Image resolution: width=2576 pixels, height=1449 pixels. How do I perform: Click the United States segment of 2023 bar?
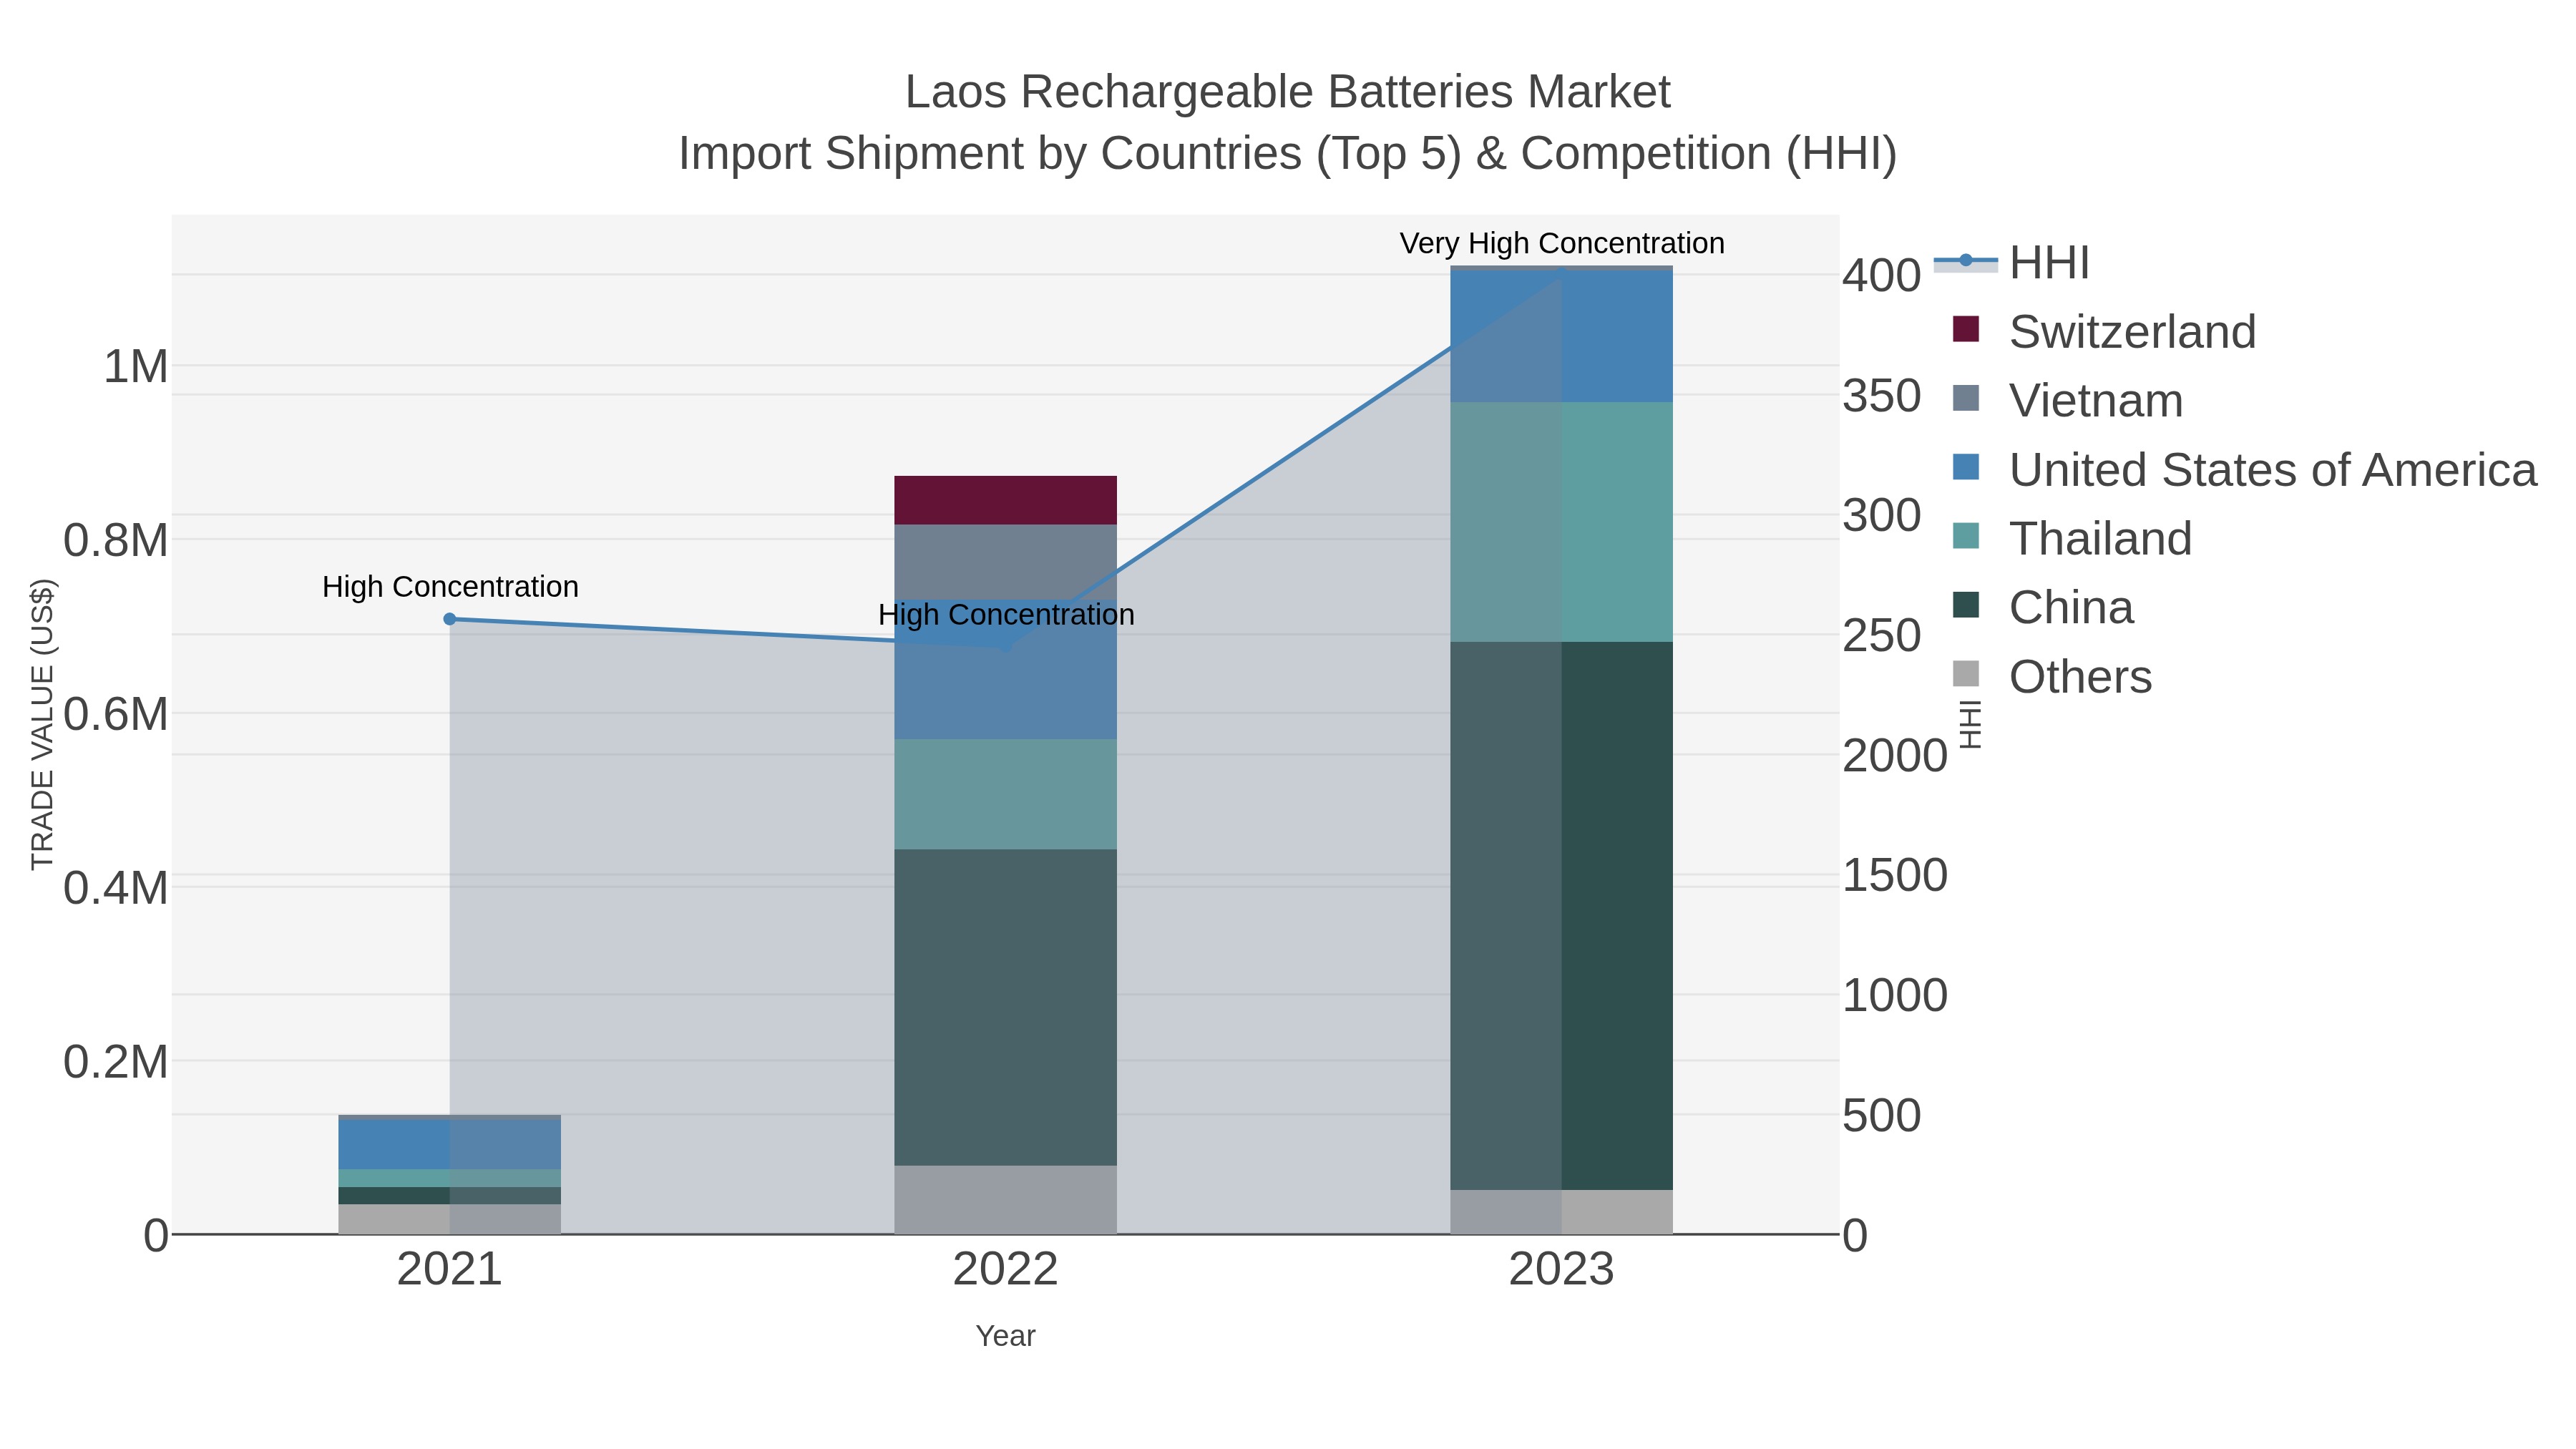(x=1561, y=337)
